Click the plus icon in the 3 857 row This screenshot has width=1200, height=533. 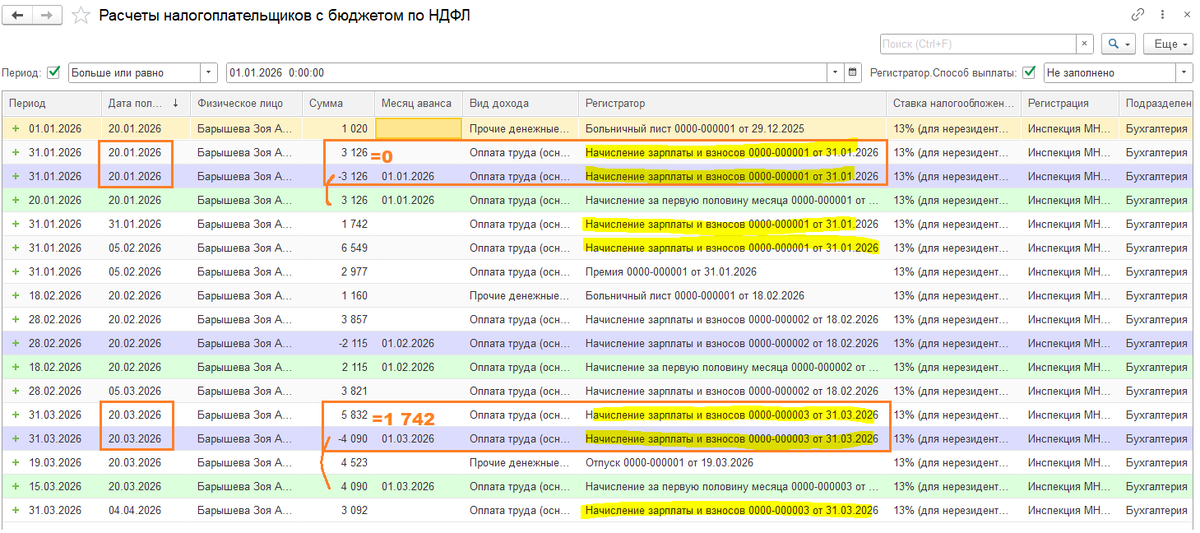pos(15,319)
